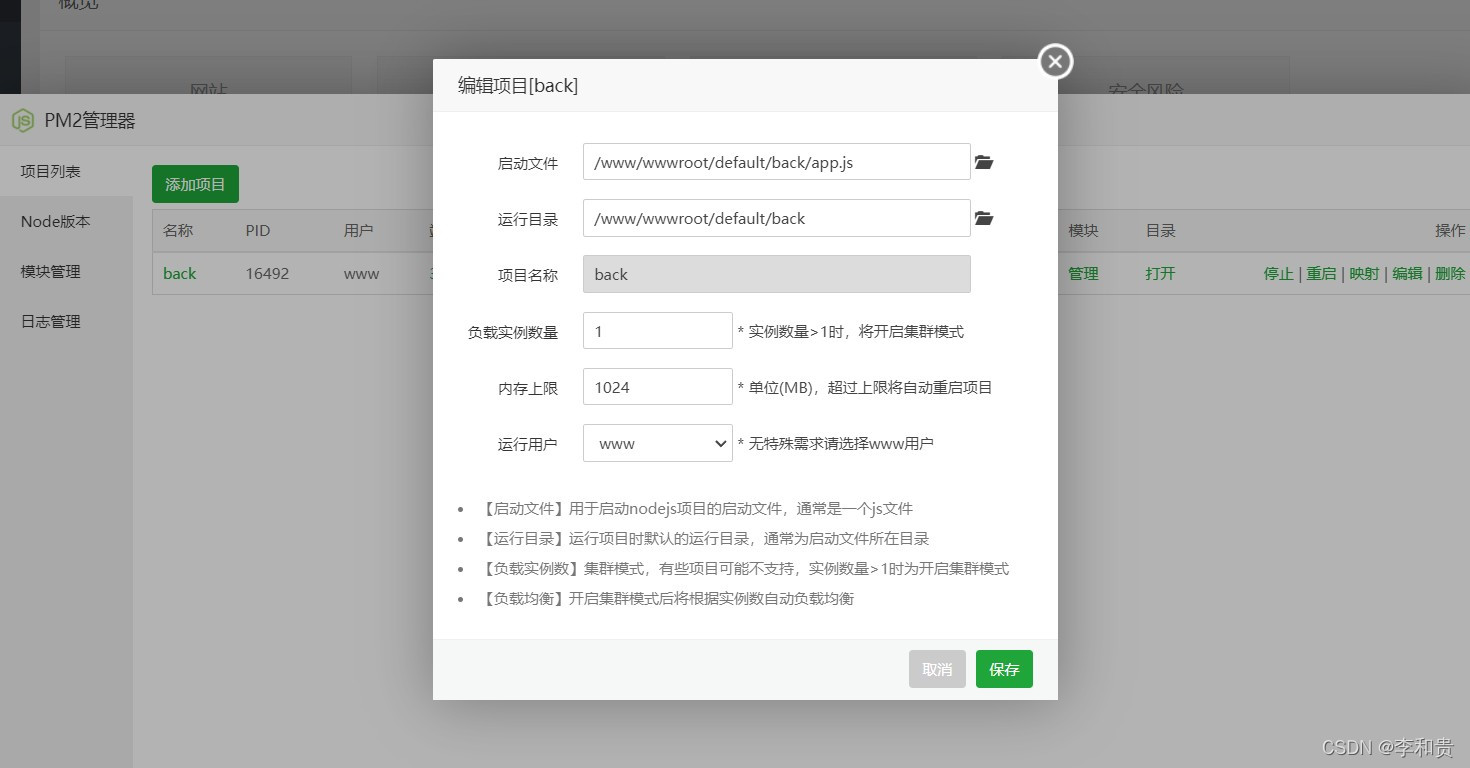Click the user column header 用户
This screenshot has width=1470, height=768.
[358, 230]
